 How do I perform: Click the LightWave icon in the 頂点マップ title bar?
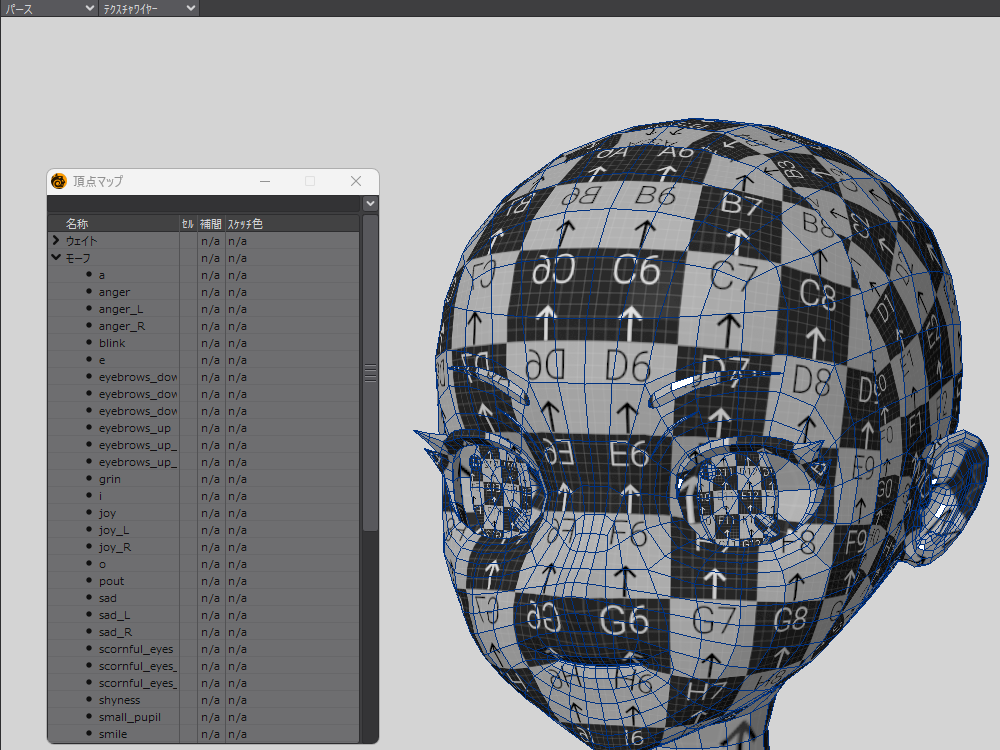click(x=59, y=181)
